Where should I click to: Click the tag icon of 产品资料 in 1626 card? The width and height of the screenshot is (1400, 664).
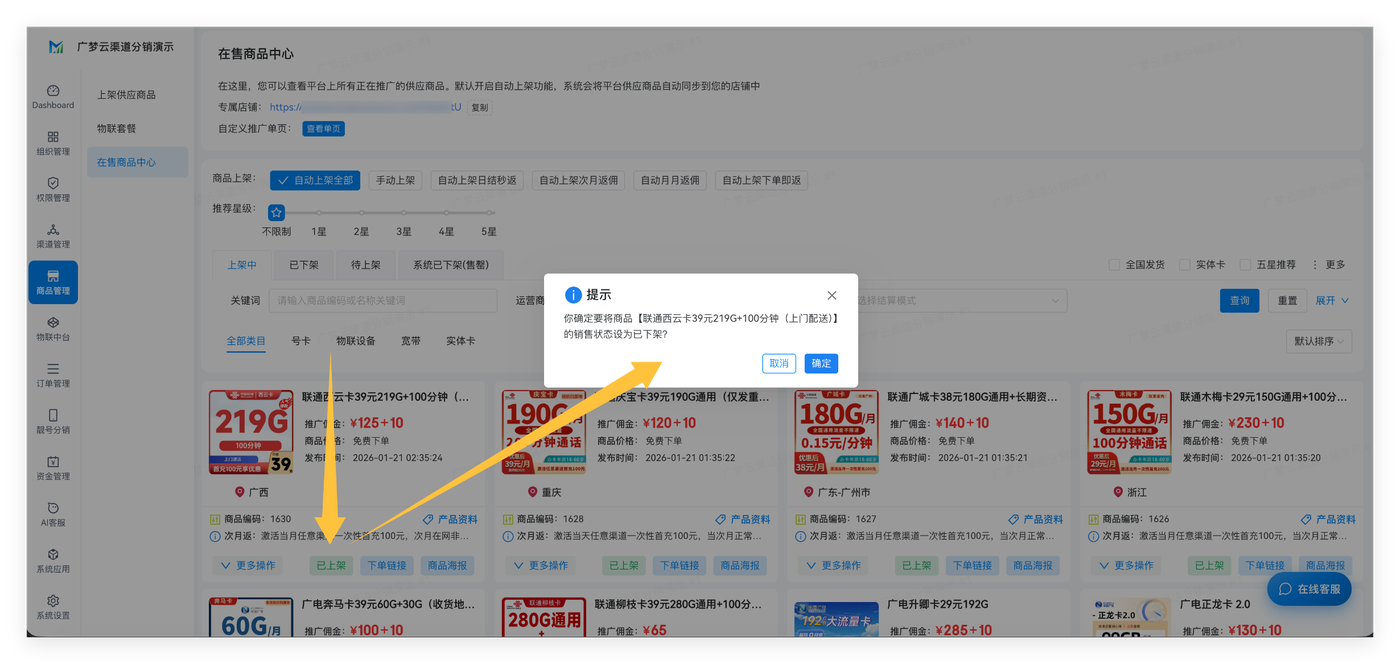point(1306,520)
